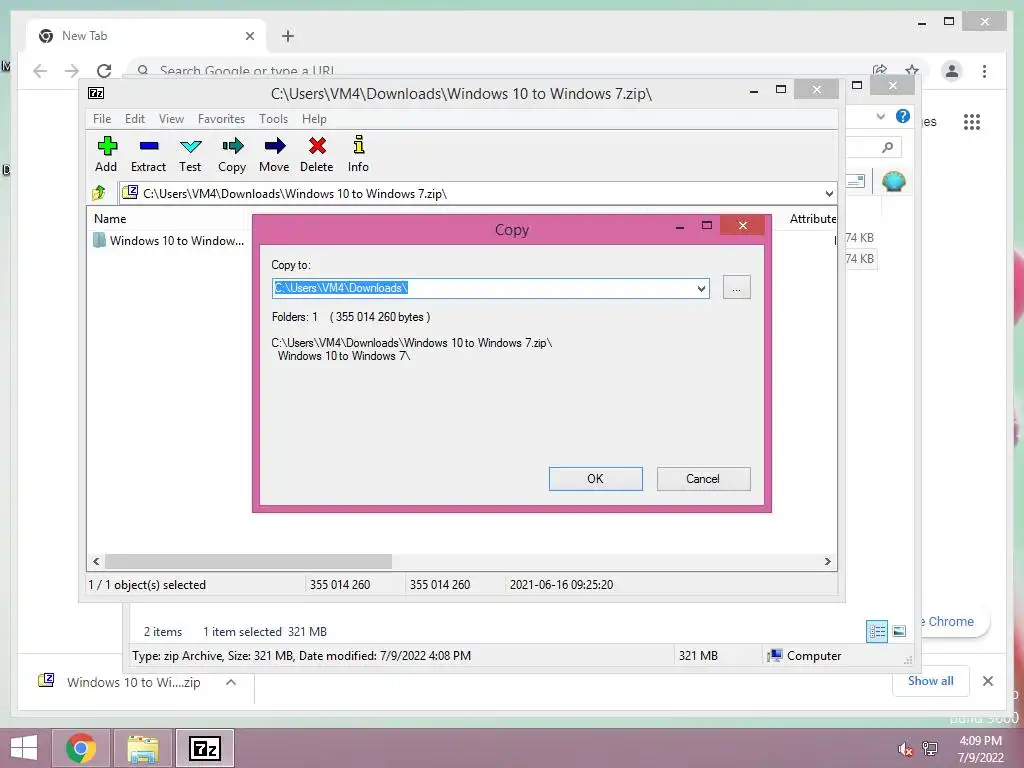This screenshot has height=768, width=1024.
Task: Close the Chrome downloads bar
Action: (x=987, y=681)
